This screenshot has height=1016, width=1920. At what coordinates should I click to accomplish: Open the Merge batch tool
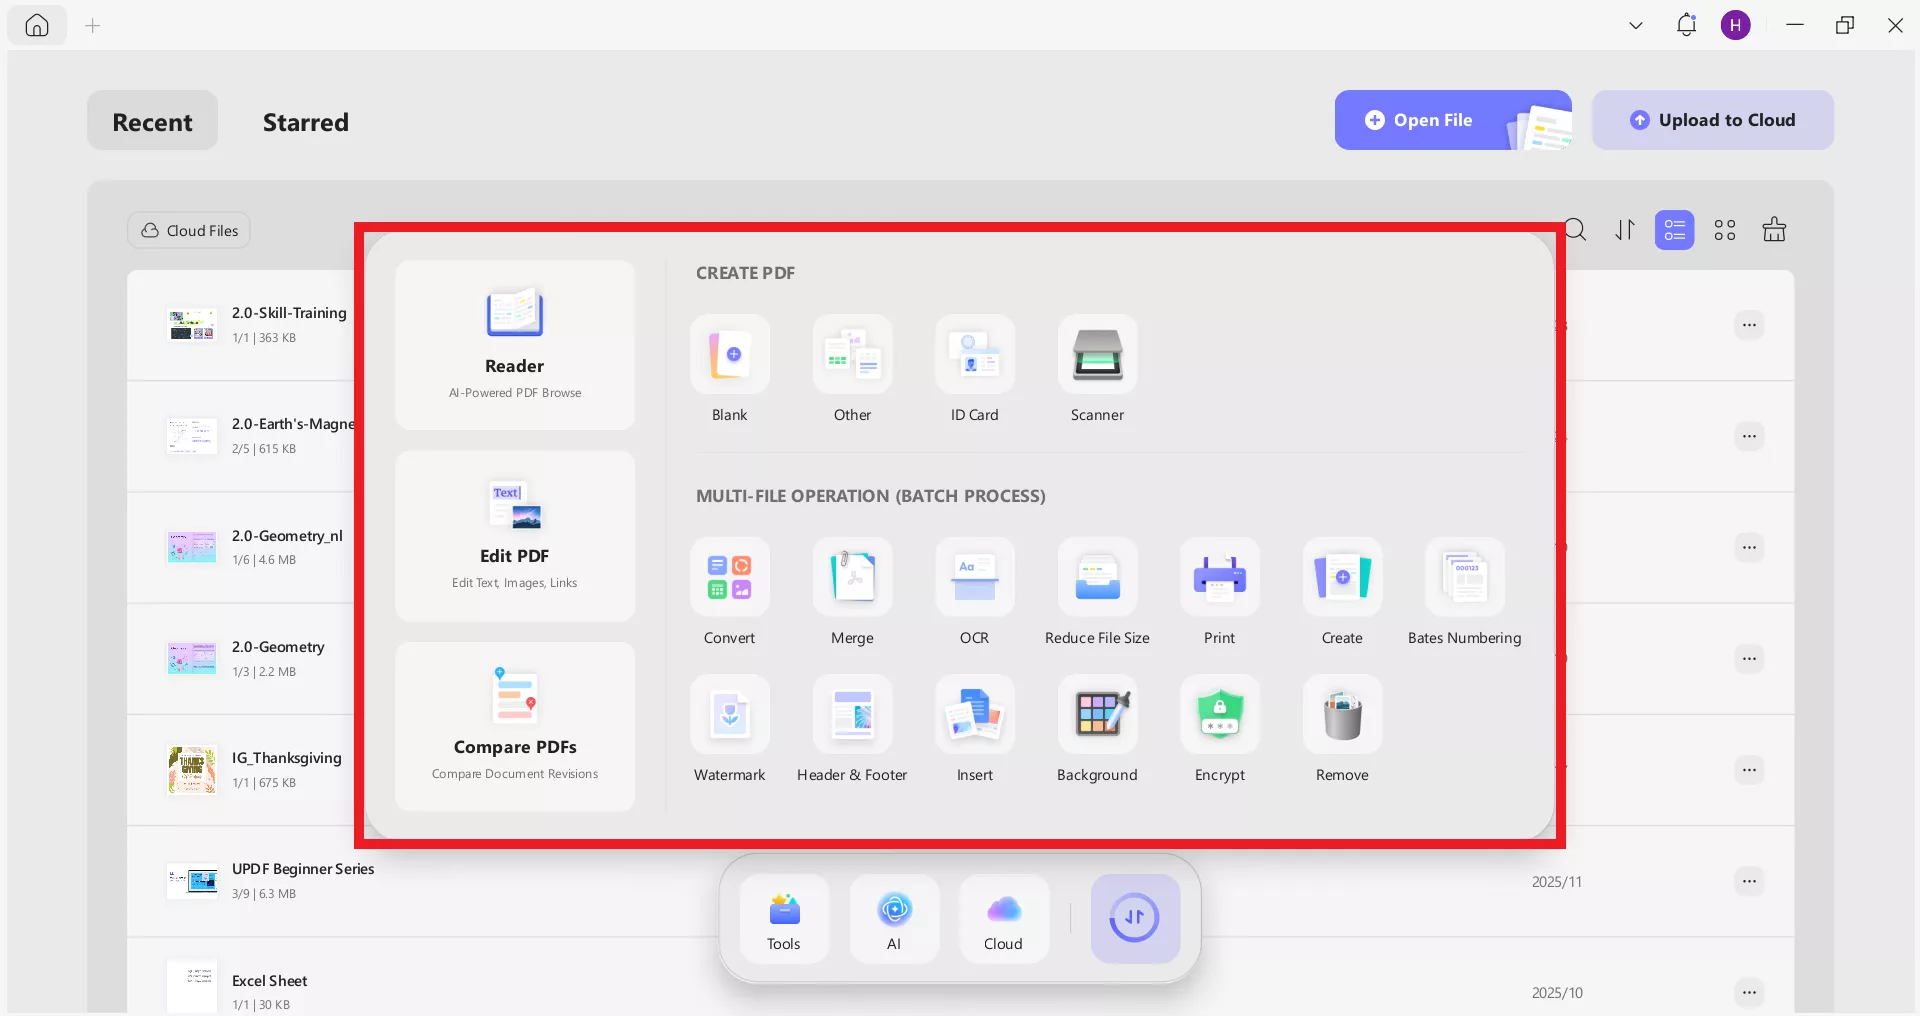coord(852,578)
